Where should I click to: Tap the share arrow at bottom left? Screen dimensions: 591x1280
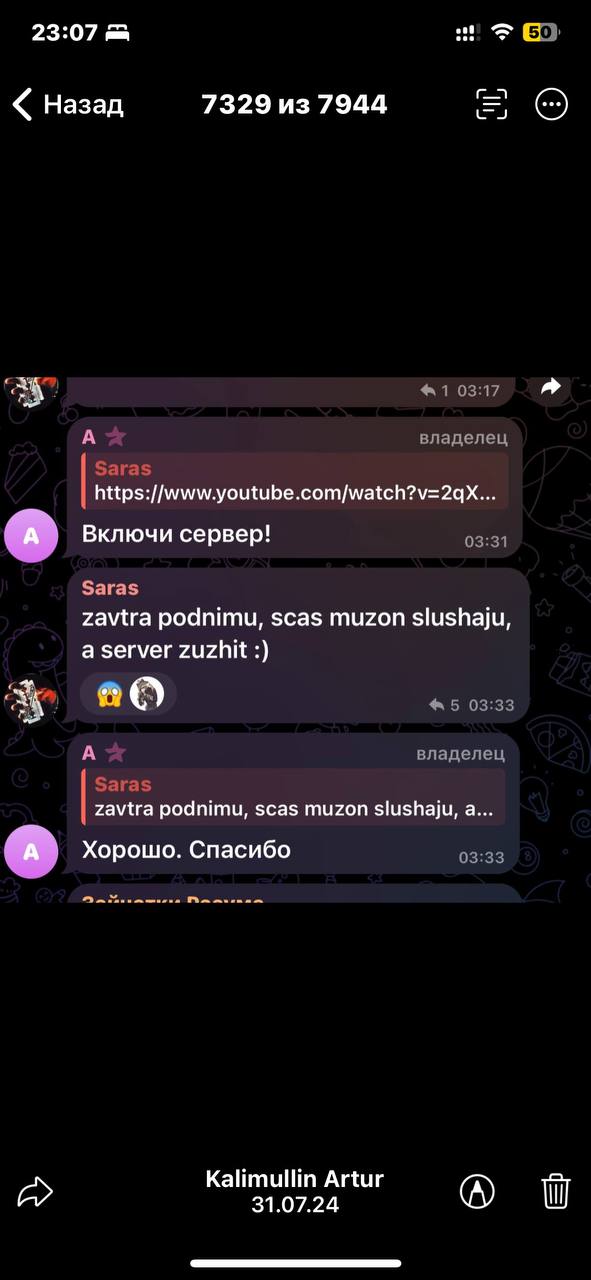(x=35, y=1191)
